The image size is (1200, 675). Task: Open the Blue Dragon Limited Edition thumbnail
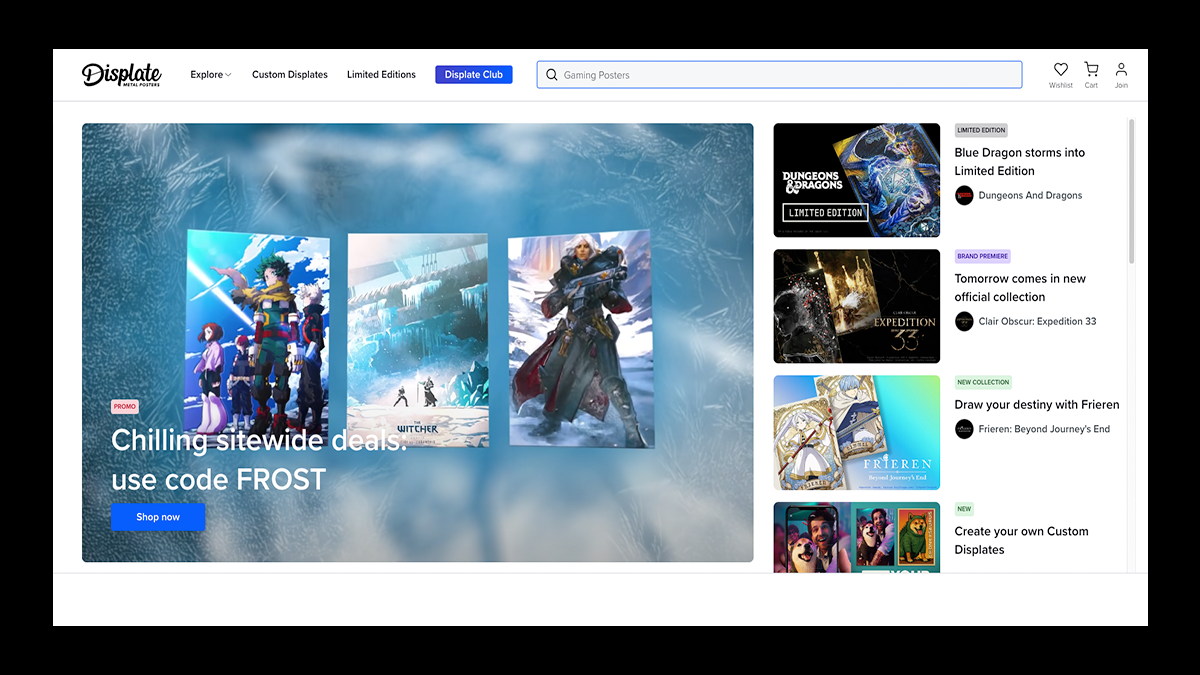857,180
